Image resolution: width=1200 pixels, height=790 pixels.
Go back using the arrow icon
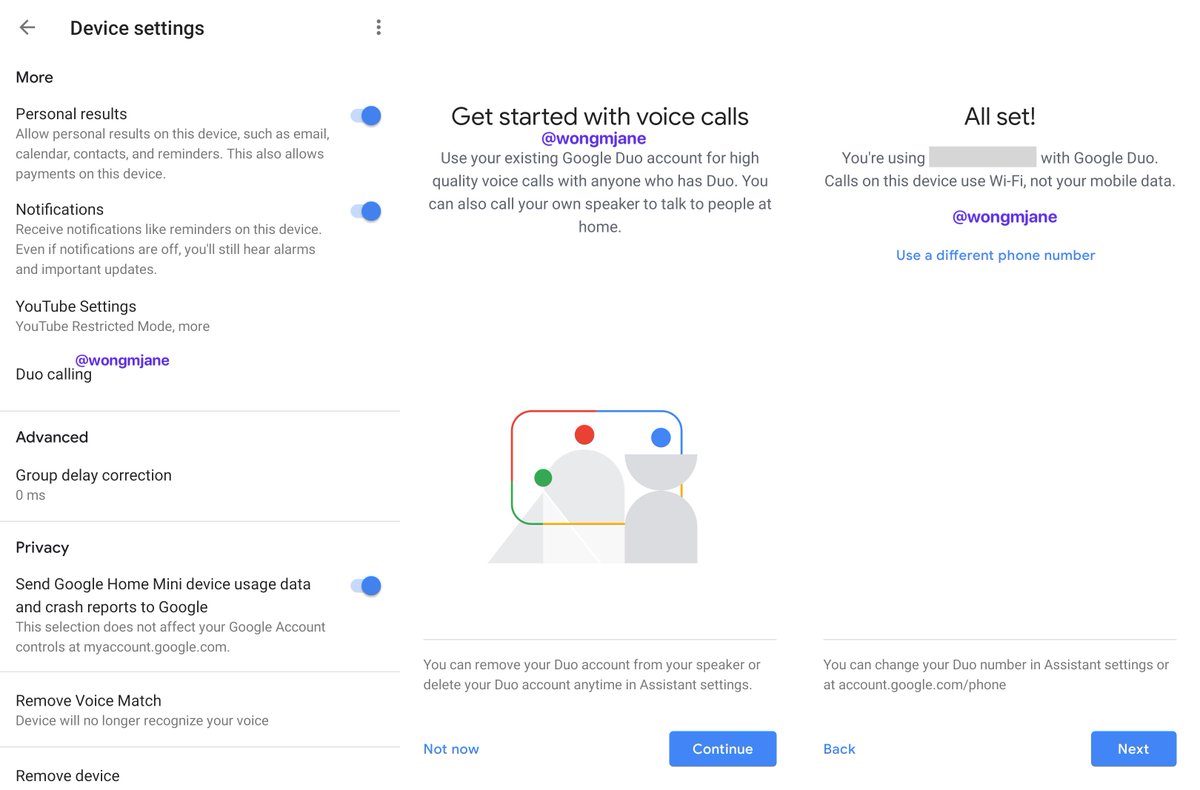pyautogui.click(x=27, y=28)
